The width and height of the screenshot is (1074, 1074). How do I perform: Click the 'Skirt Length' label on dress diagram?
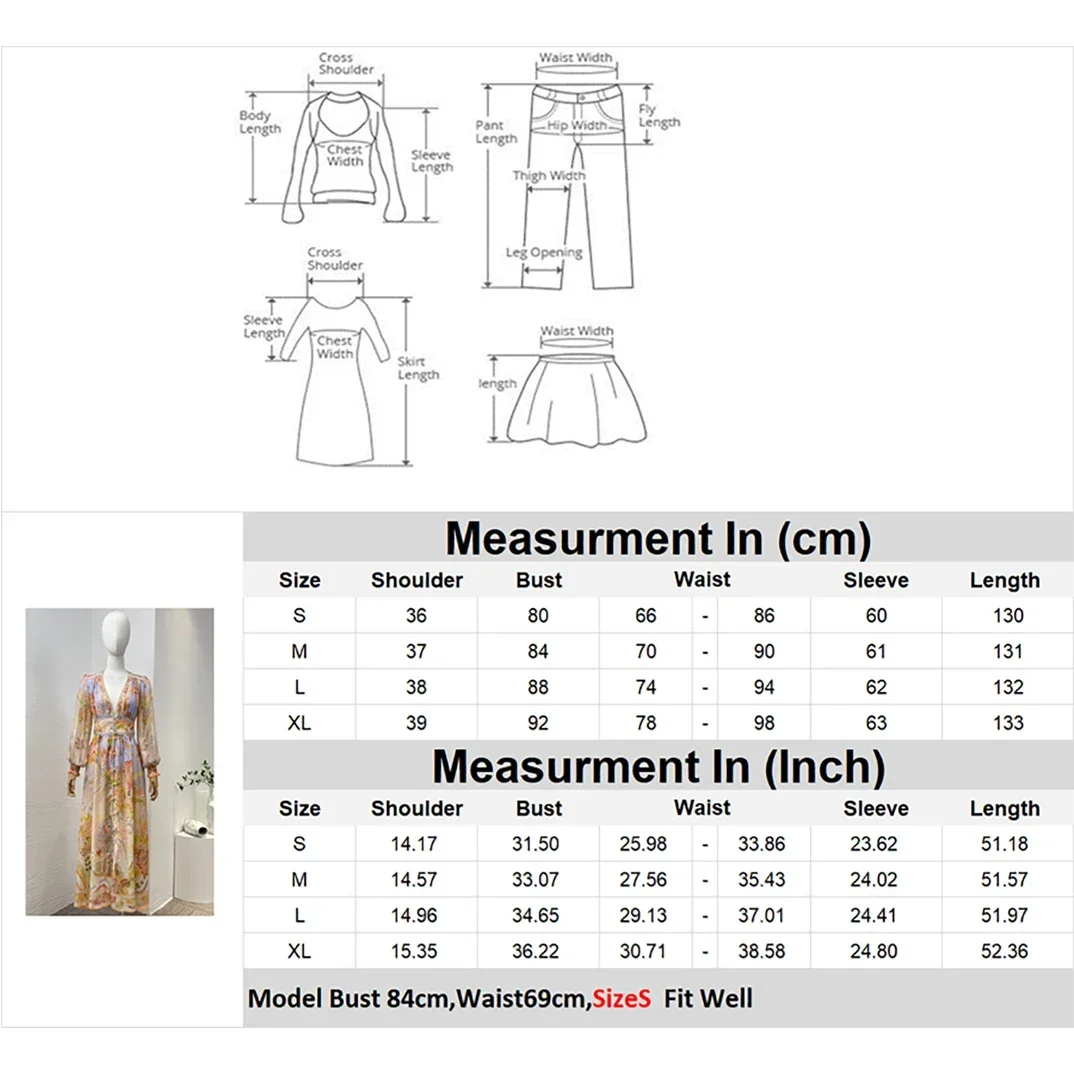[418, 368]
